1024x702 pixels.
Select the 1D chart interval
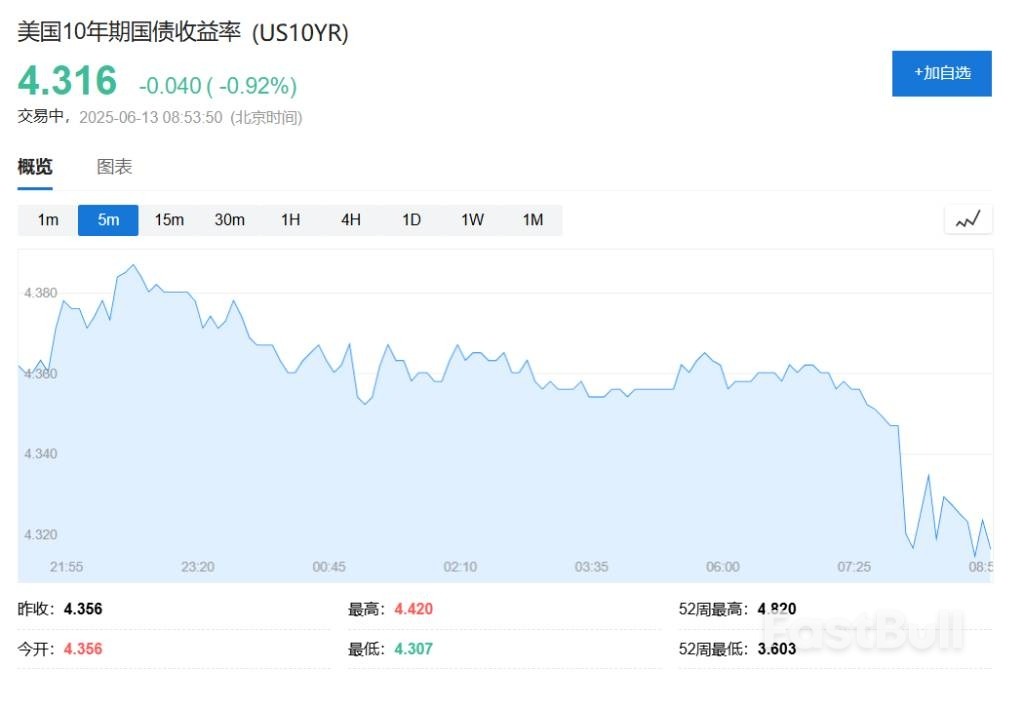click(x=410, y=219)
